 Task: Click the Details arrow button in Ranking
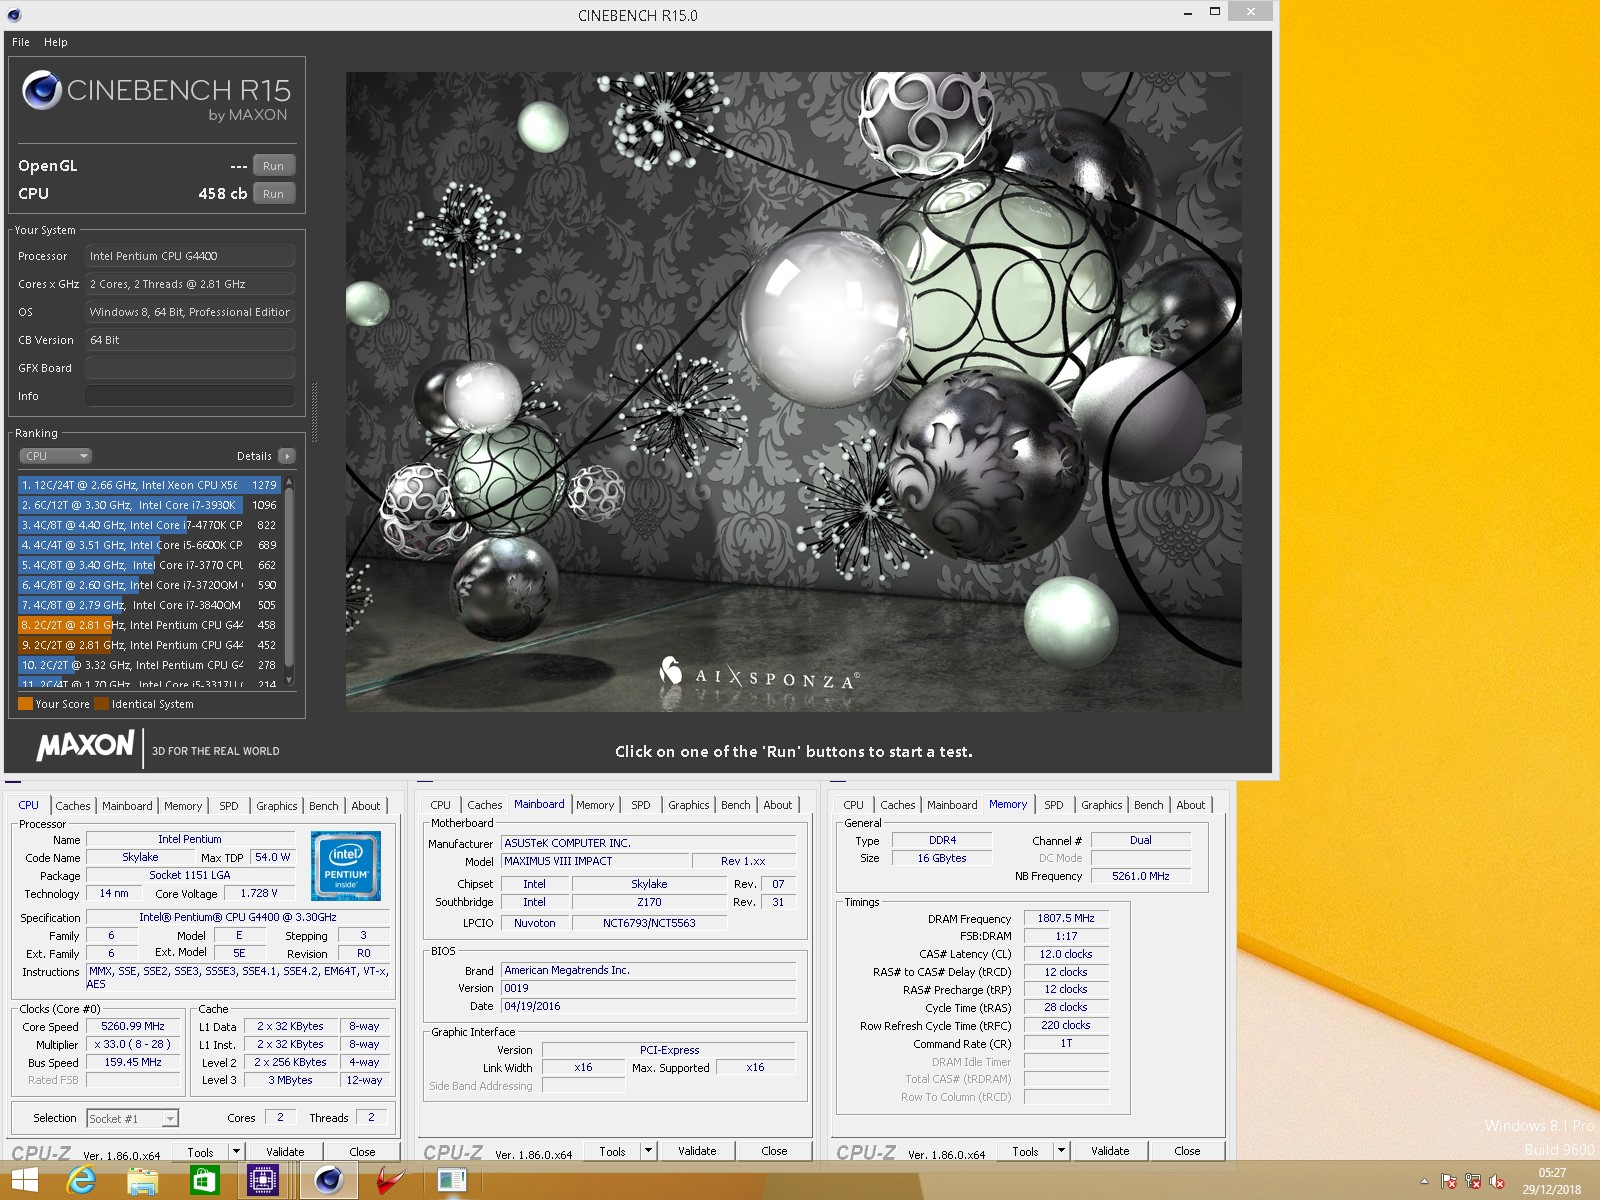[x=287, y=456]
